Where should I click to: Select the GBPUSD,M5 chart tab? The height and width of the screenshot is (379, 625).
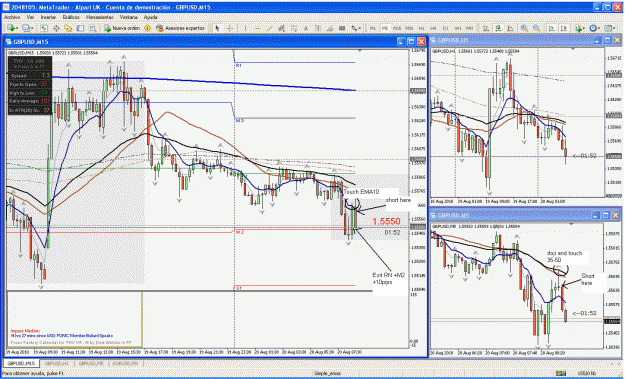point(91,363)
